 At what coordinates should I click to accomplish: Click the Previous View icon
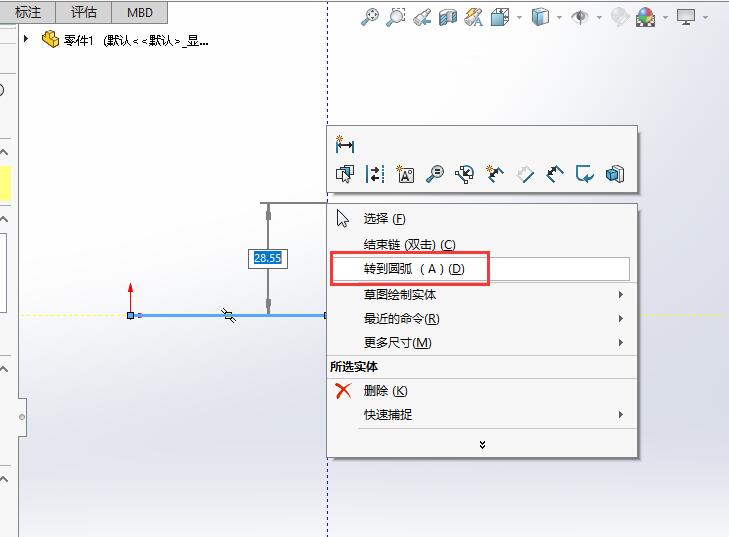(422, 17)
